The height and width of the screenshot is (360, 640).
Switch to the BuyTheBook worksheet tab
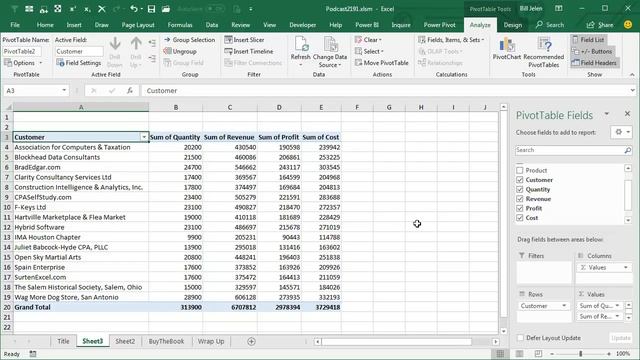166,341
